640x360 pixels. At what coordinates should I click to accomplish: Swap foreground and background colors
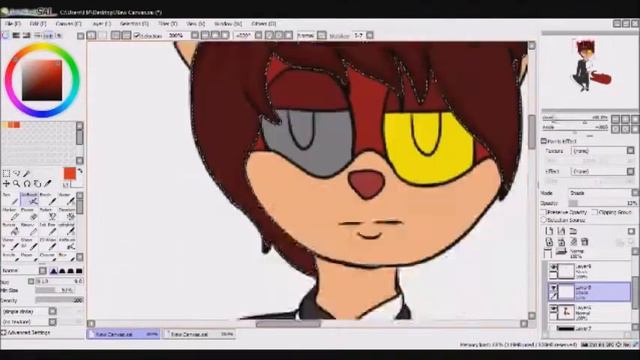(80, 171)
